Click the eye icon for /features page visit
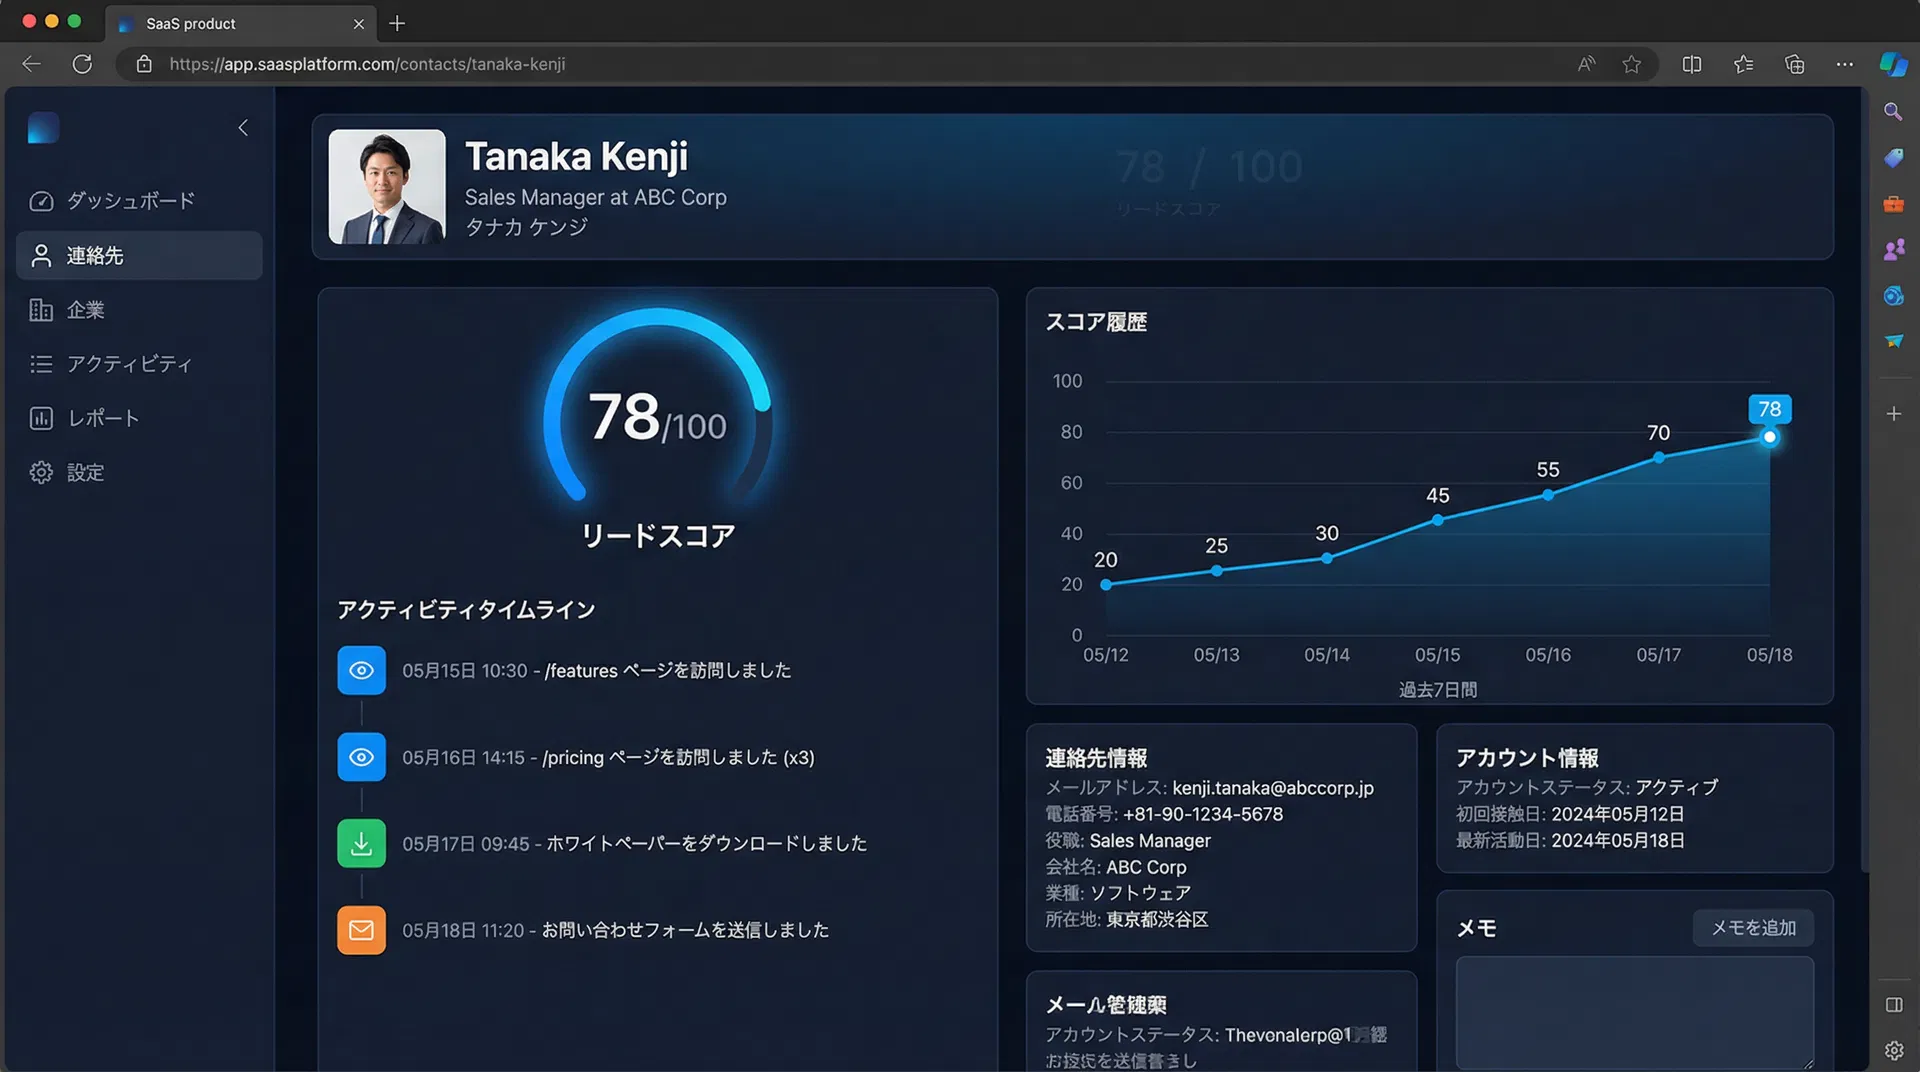This screenshot has height=1072, width=1920. tap(361, 670)
